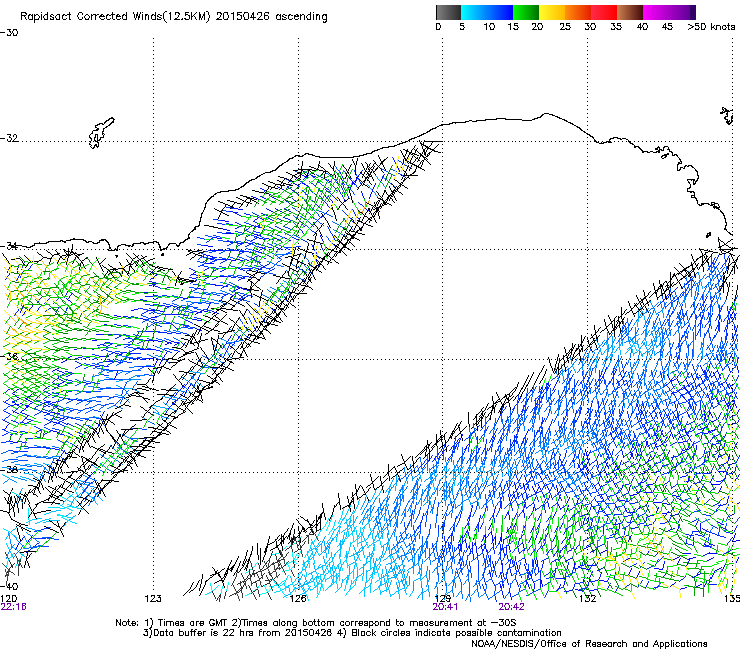Screen dimensions: 740x650
Task: Click the '-36' latitude label
Action: tap(9, 356)
